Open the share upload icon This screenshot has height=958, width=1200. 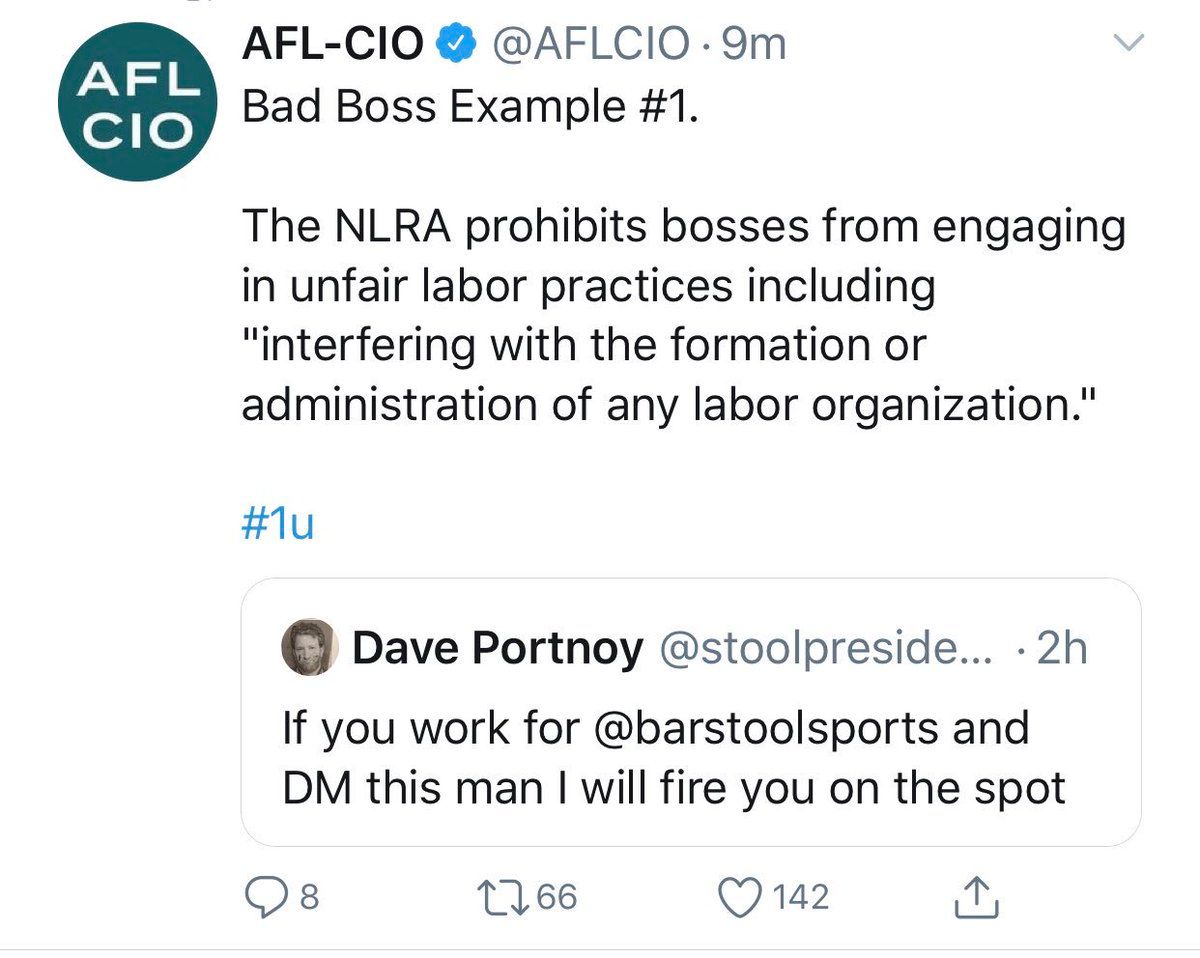[978, 897]
